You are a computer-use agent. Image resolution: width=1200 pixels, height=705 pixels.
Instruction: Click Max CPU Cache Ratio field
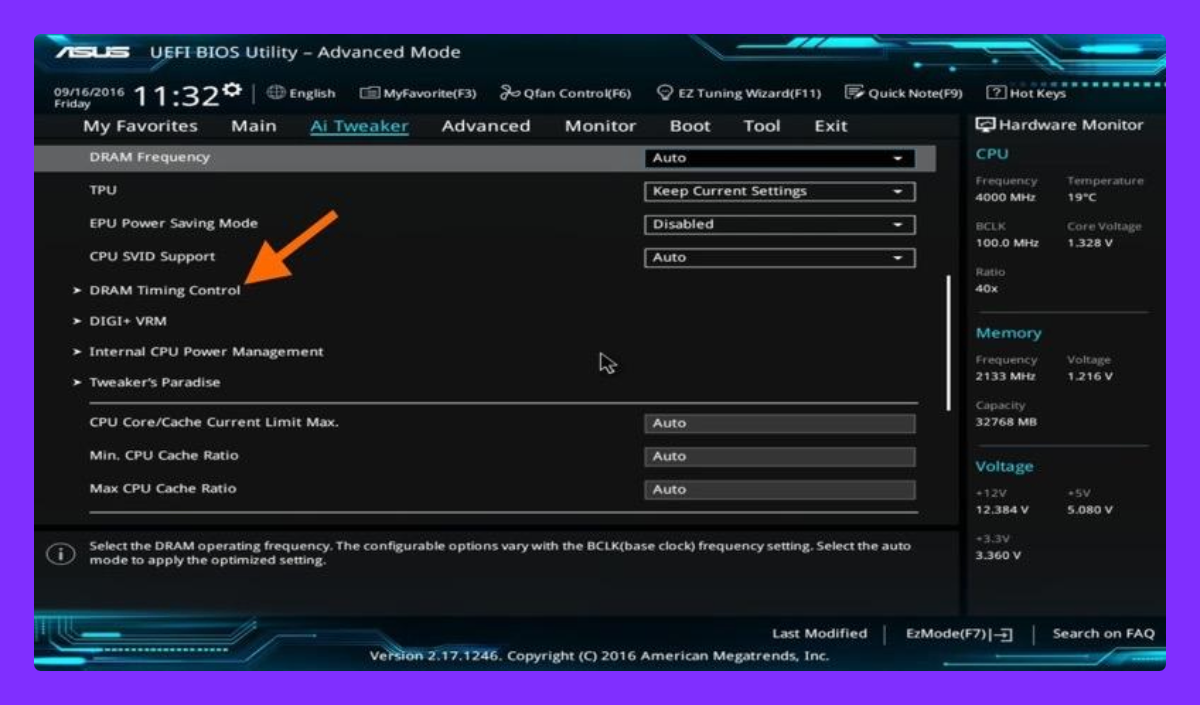click(780, 490)
